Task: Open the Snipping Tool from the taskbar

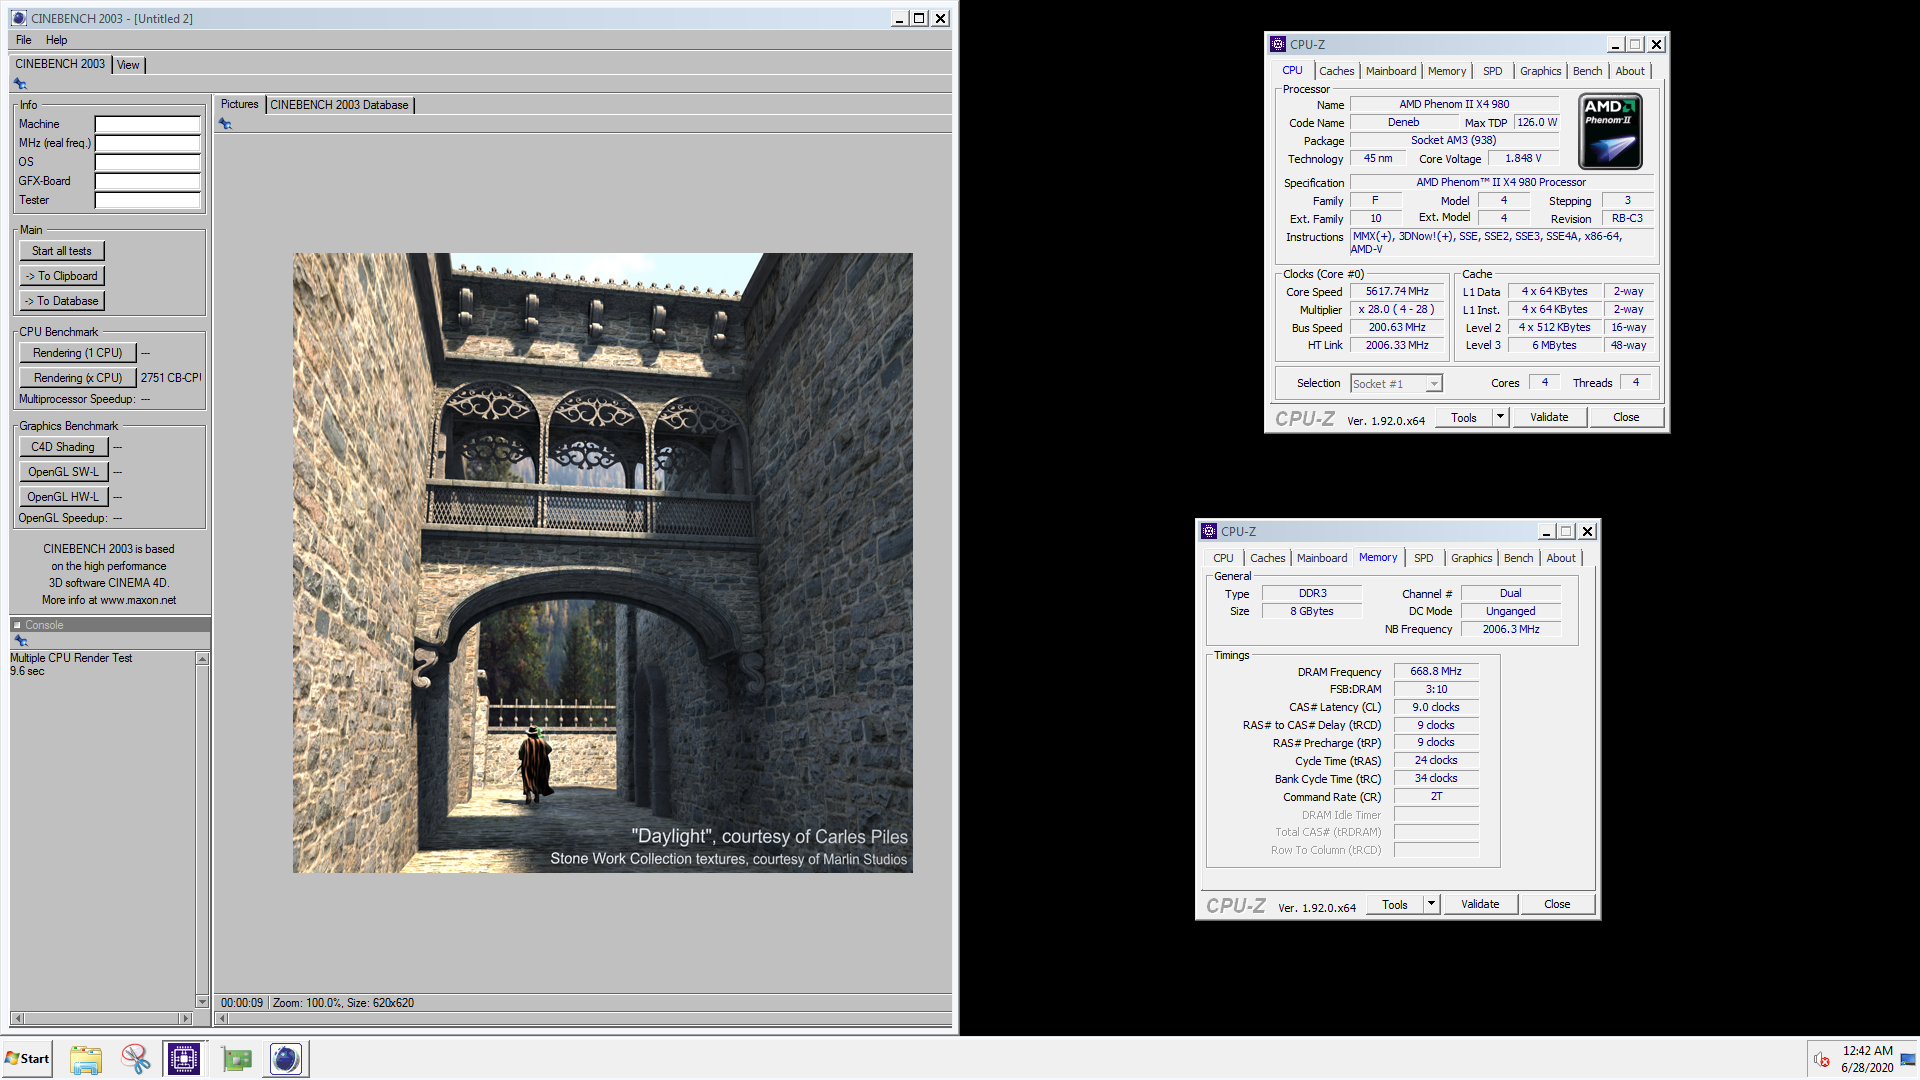Action: (135, 1059)
